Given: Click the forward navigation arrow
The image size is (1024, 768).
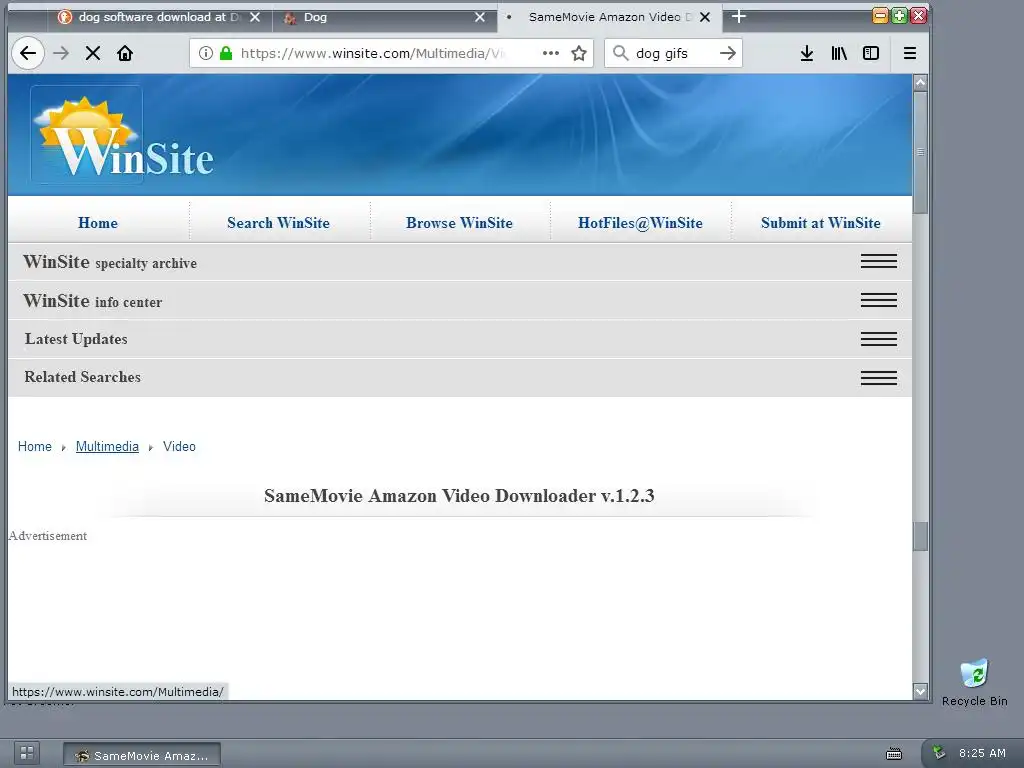Looking at the screenshot, I should (61, 53).
